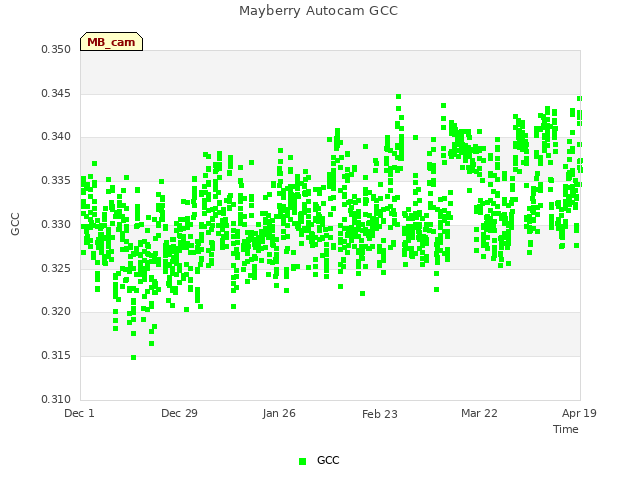Viewport: 640px width, 480px height.
Task: Click the 0.345 y-axis label
Action: [56, 93]
